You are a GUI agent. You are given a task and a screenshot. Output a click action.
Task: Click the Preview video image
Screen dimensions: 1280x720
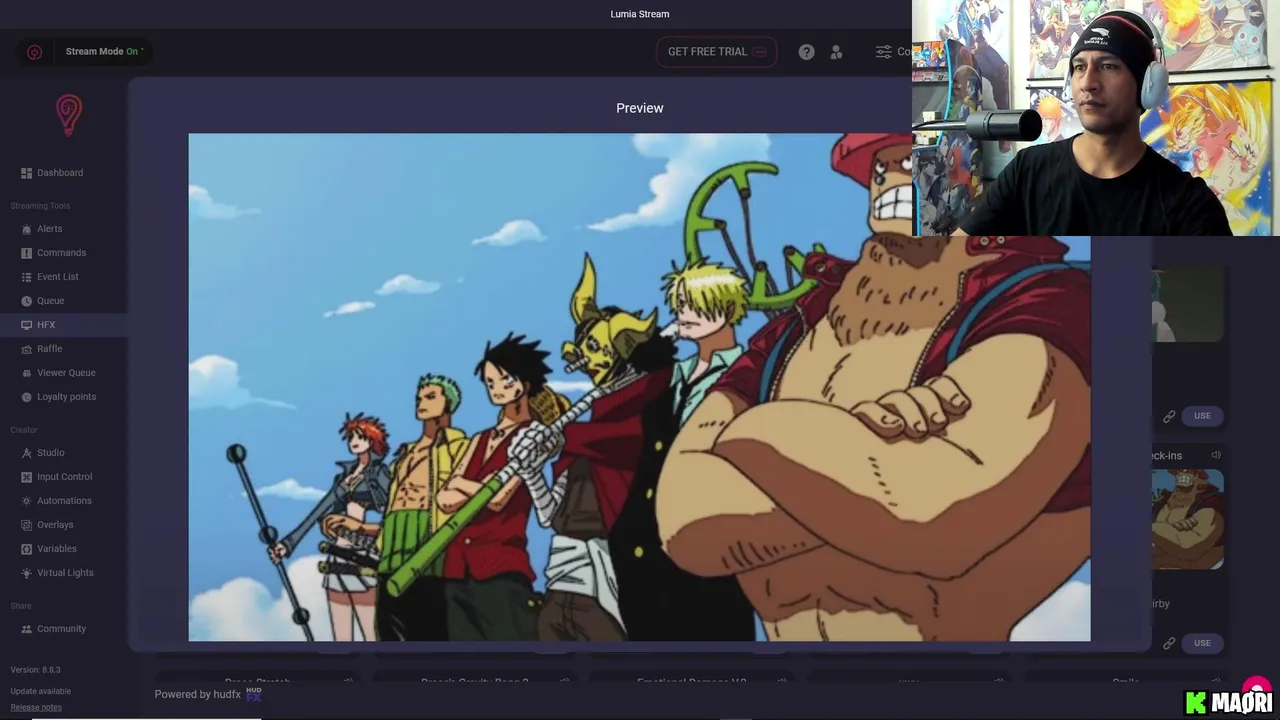(x=639, y=387)
